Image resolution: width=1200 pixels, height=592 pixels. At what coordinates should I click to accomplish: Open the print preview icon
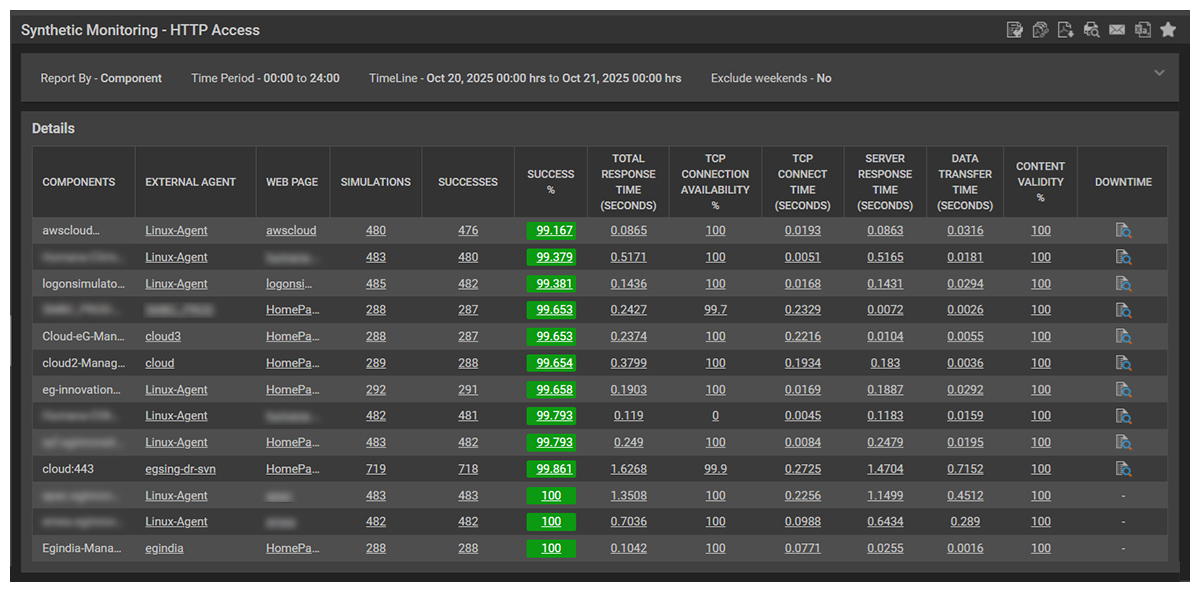(1091, 30)
